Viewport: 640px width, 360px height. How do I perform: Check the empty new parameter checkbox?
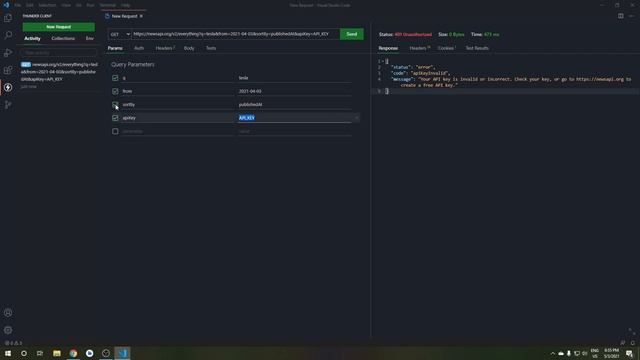pyautogui.click(x=115, y=131)
